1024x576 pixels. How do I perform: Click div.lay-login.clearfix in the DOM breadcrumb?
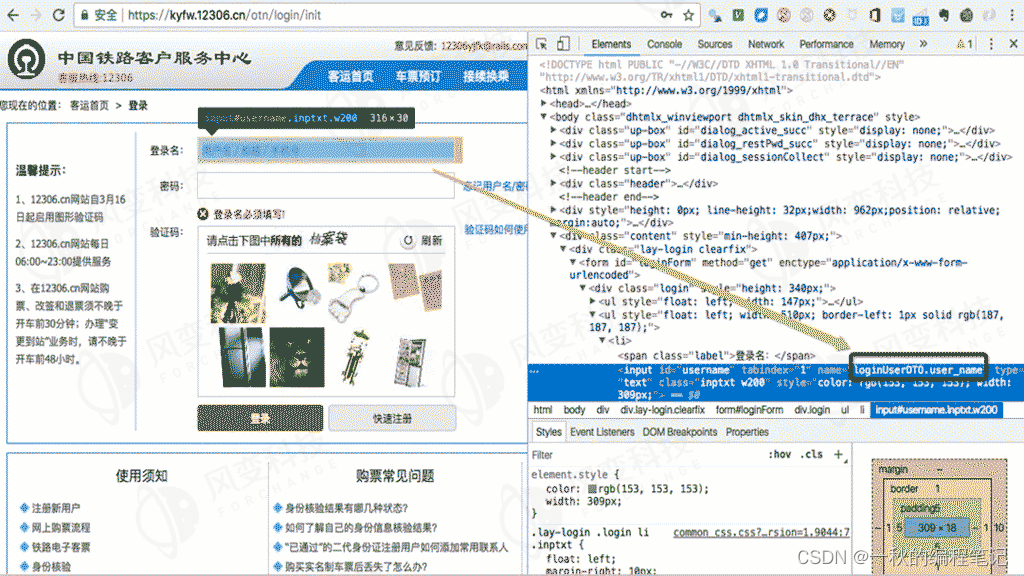(662, 409)
